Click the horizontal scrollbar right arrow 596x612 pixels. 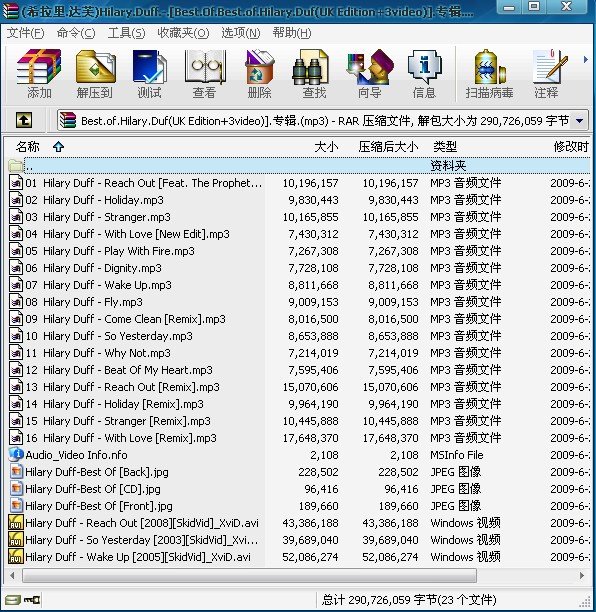tap(582, 575)
